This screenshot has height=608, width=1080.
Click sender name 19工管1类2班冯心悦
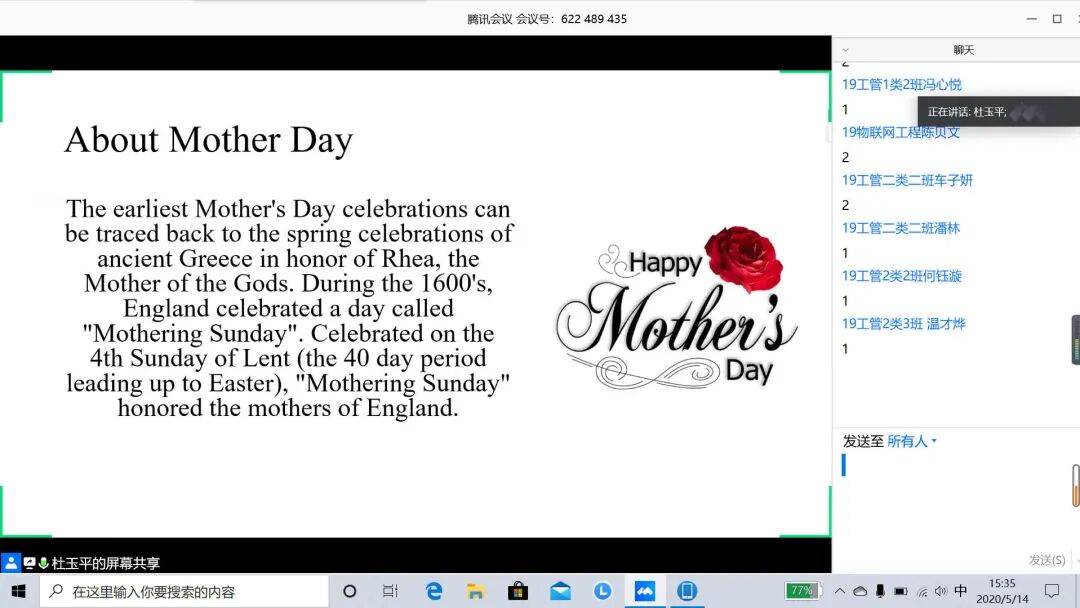point(902,84)
